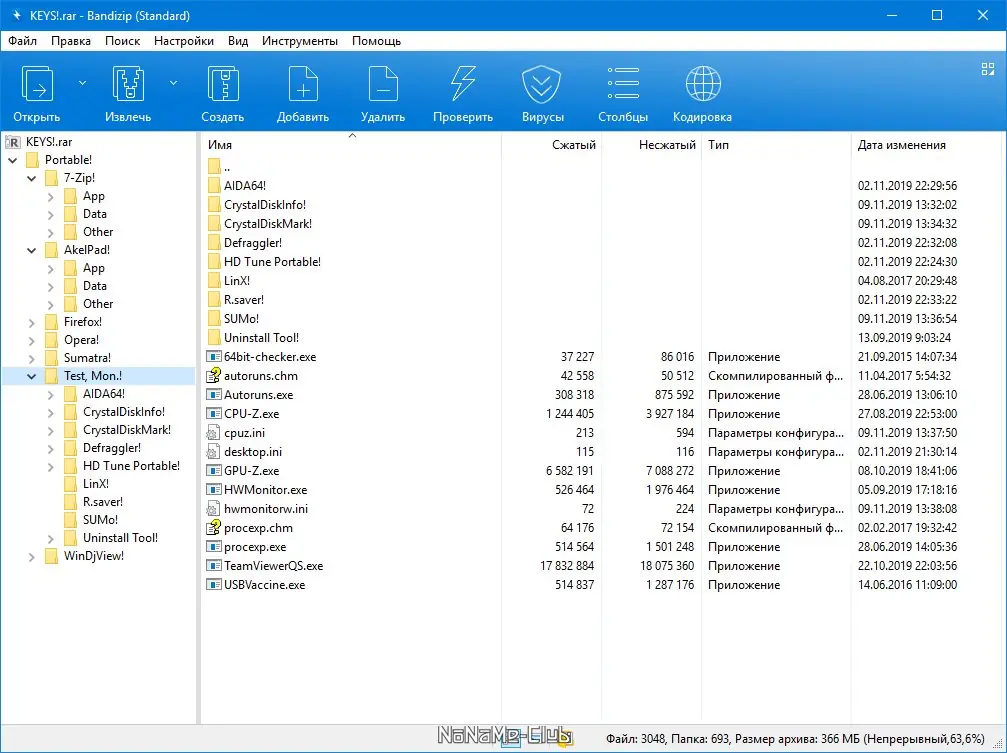The width and height of the screenshot is (1007, 753).
Task: Select the procexp.chm help file icon
Action: (213, 527)
